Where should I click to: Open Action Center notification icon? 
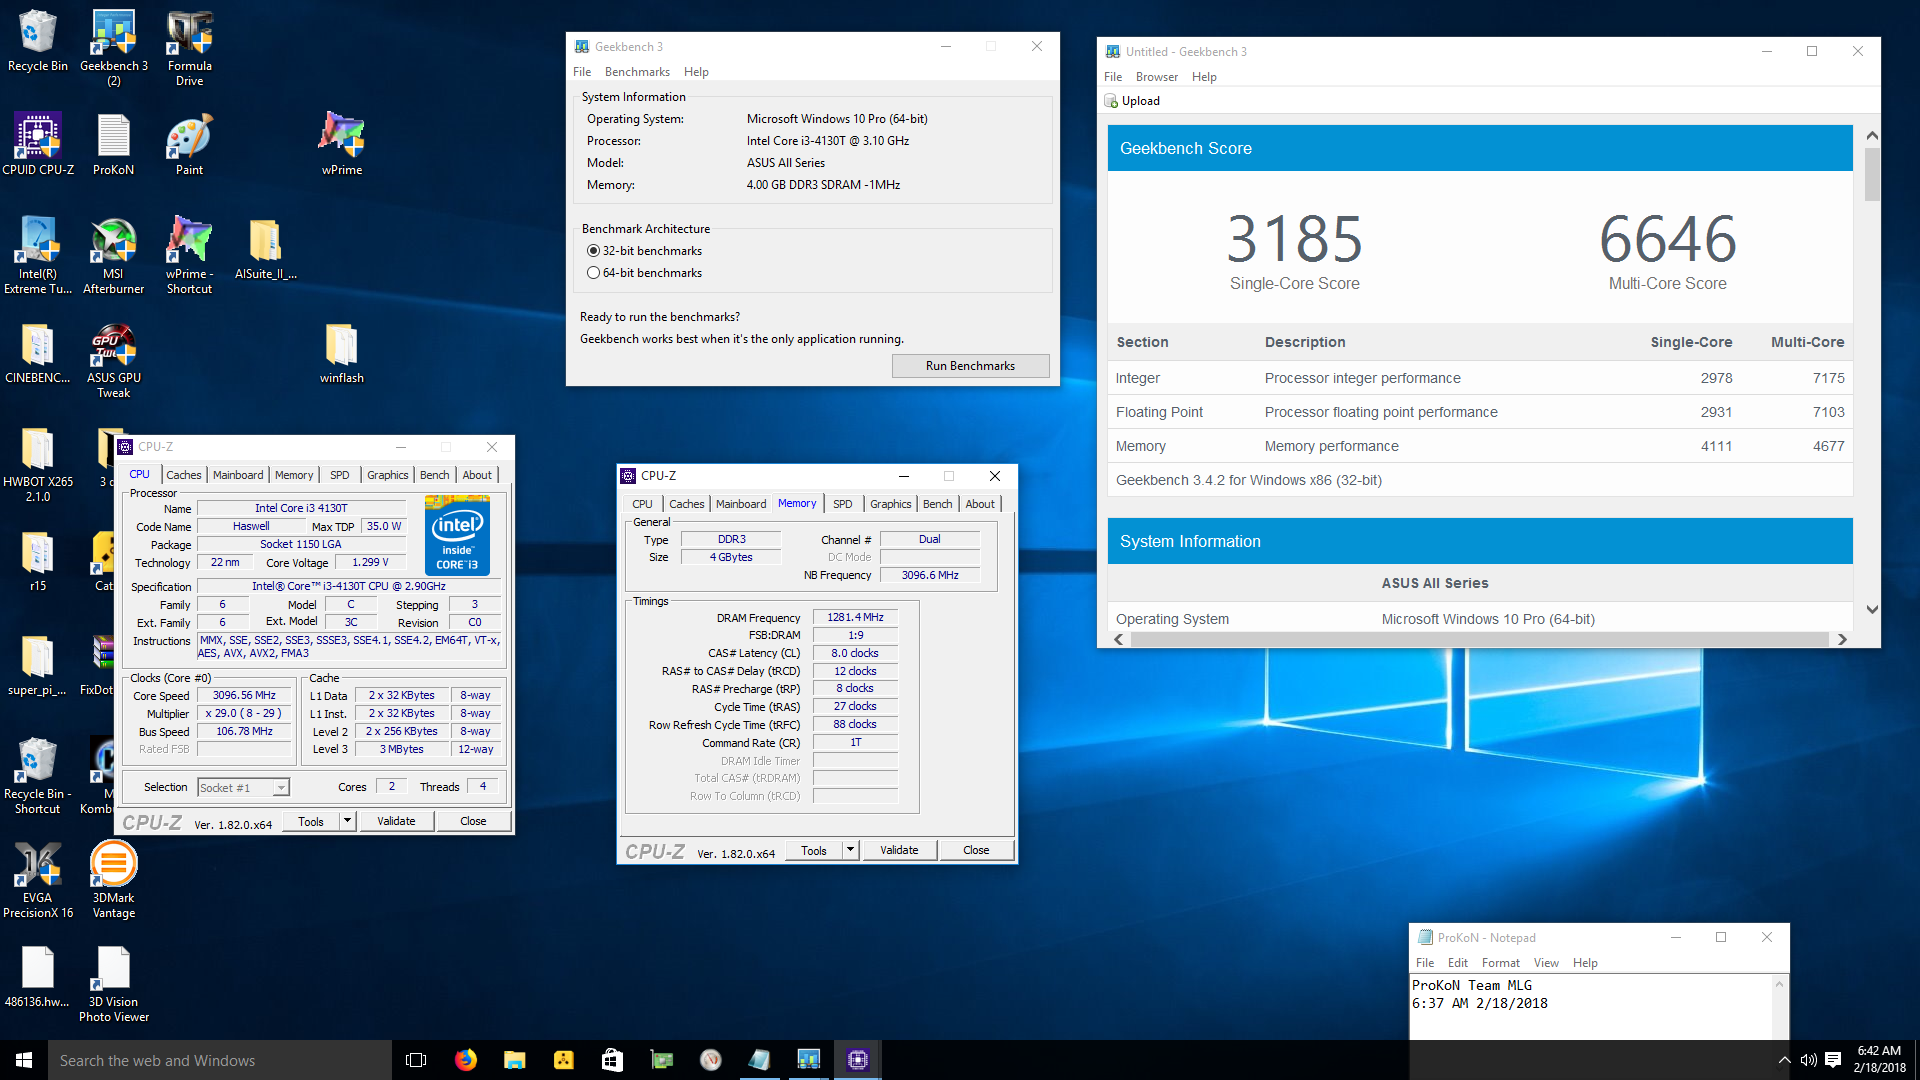(x=1833, y=1060)
